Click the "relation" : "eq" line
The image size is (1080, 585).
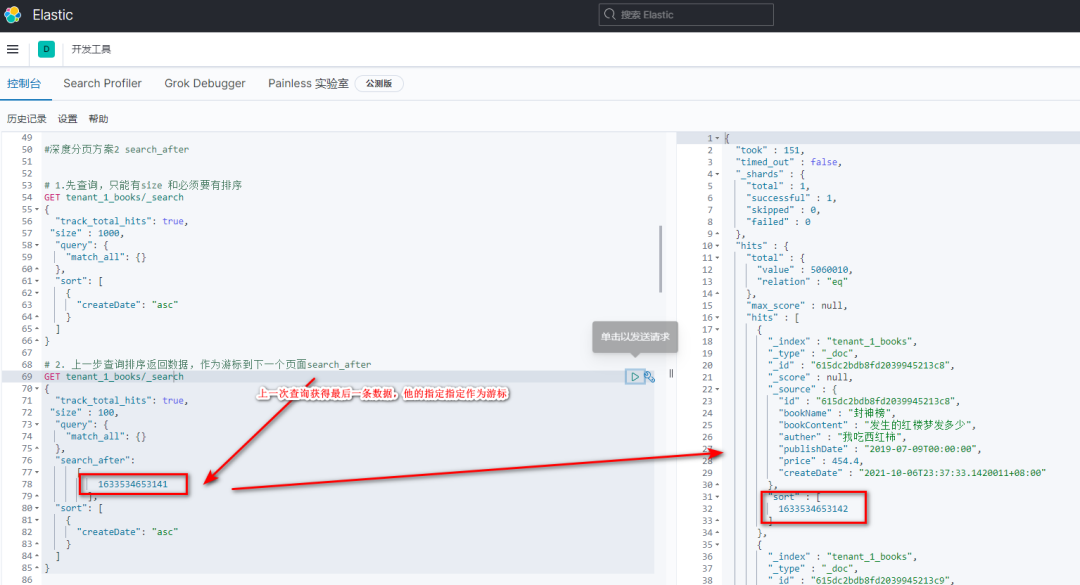[x=802, y=282]
